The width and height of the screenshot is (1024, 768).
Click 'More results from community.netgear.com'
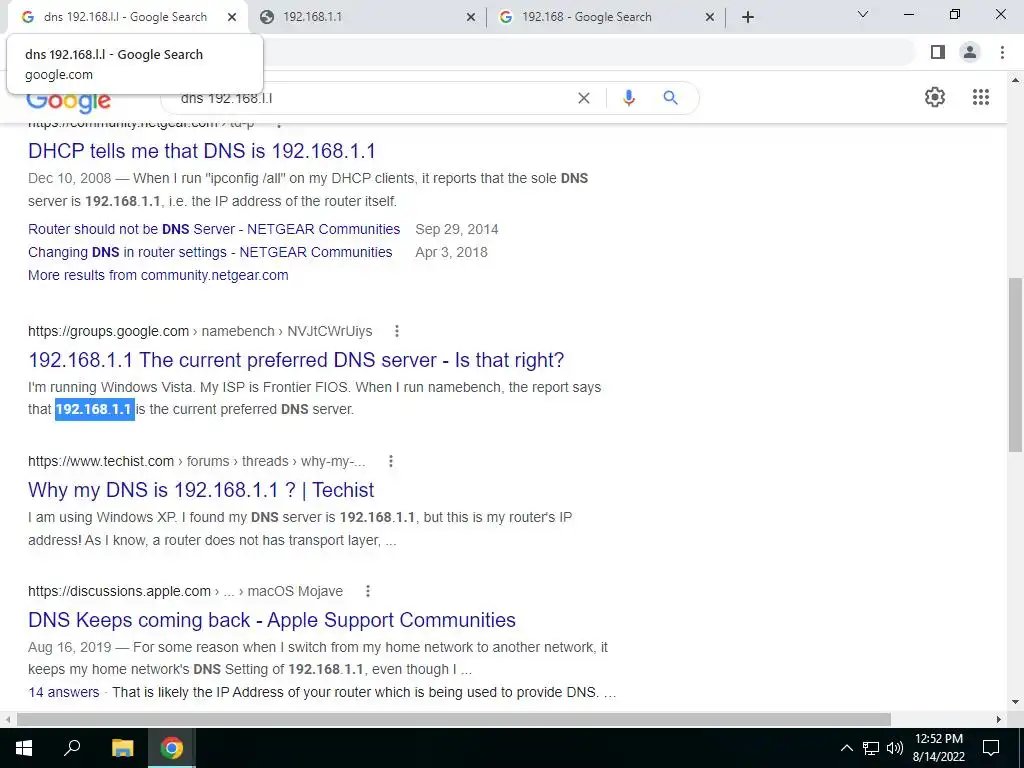coord(158,275)
